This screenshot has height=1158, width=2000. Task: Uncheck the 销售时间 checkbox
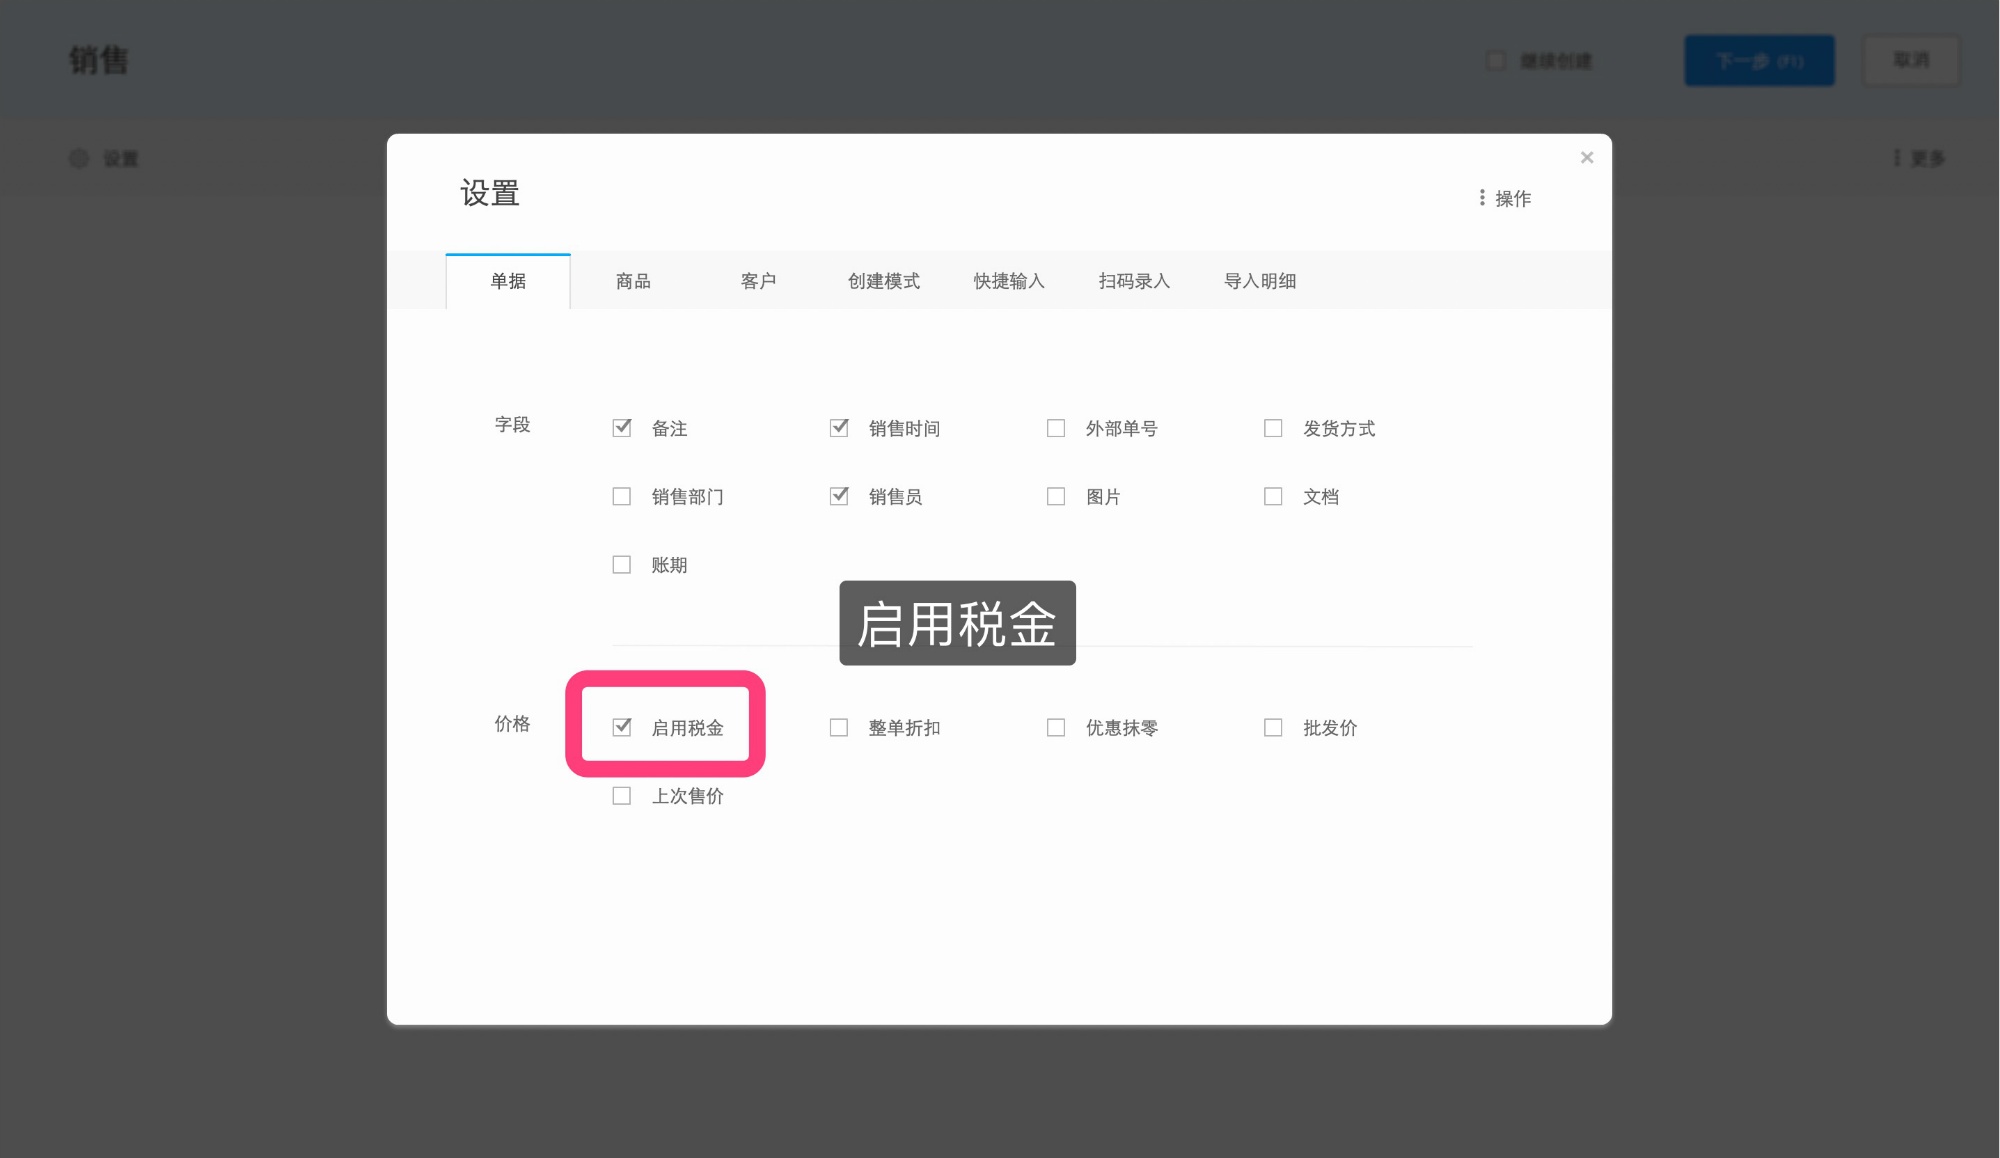(x=839, y=428)
